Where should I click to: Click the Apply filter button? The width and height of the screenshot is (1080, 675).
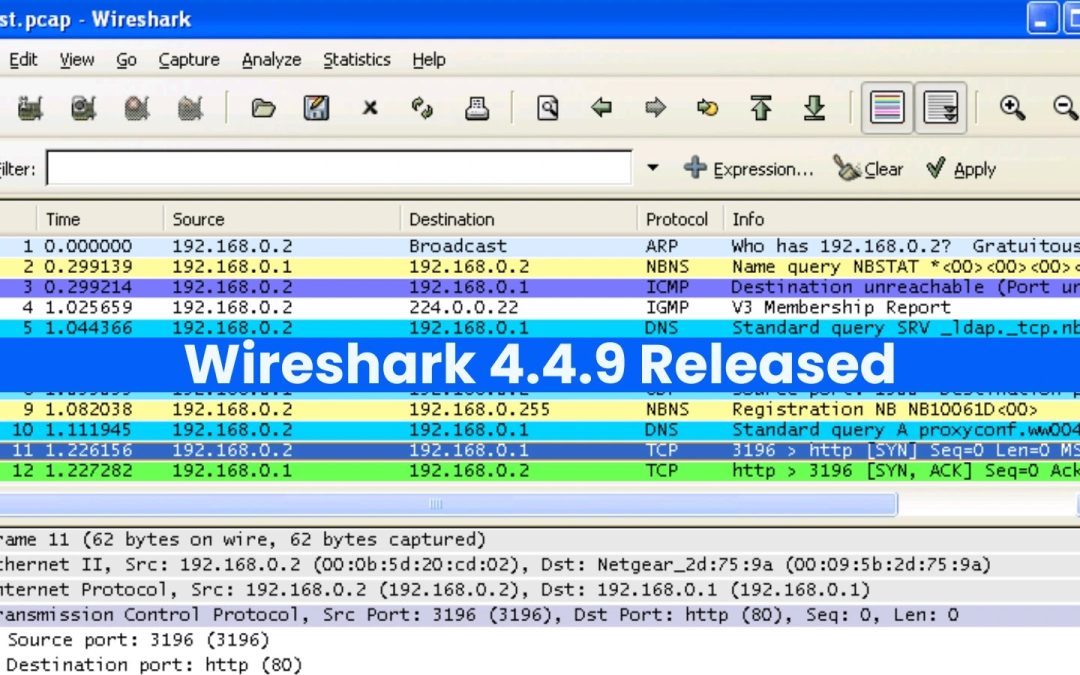pos(962,169)
